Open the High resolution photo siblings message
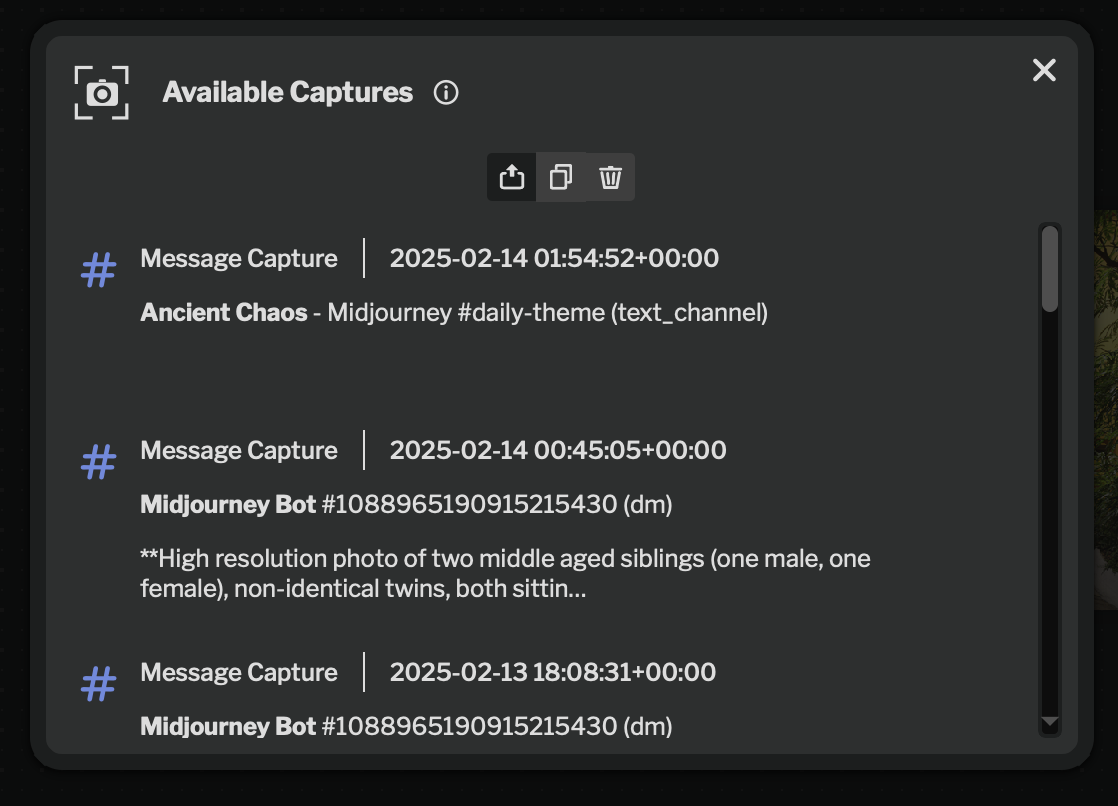Screen dimensions: 1118x806 coord(505,573)
